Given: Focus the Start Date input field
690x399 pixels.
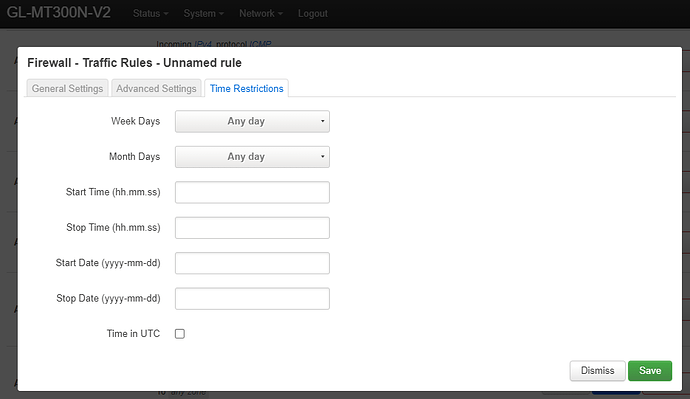Looking at the screenshot, I should (252, 263).
